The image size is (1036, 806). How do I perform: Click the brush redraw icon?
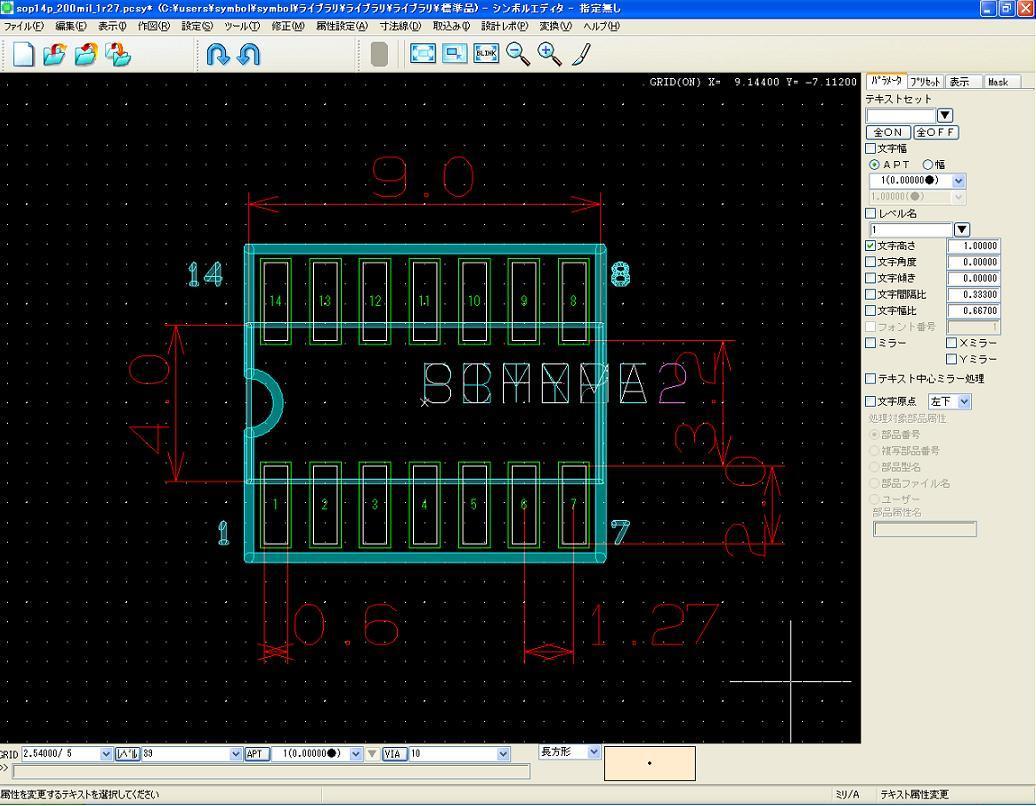point(581,54)
